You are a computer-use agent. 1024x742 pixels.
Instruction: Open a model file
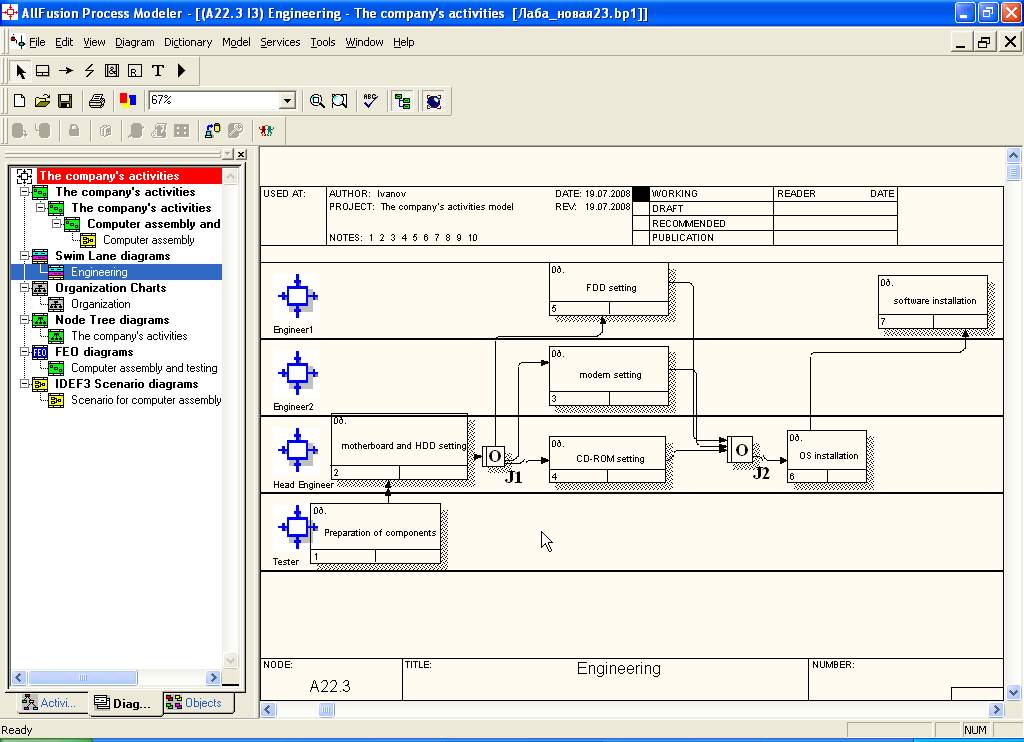click(42, 101)
